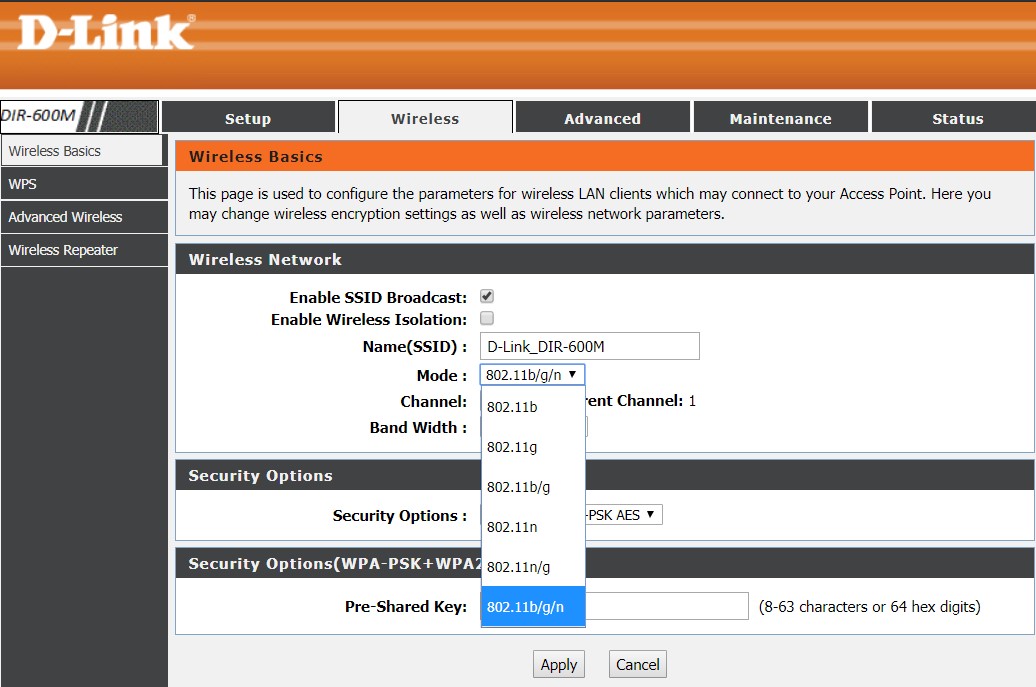Image resolution: width=1036 pixels, height=687 pixels.
Task: Click the '8-63 characters or 64 hex digits' hint
Action: tap(870, 606)
